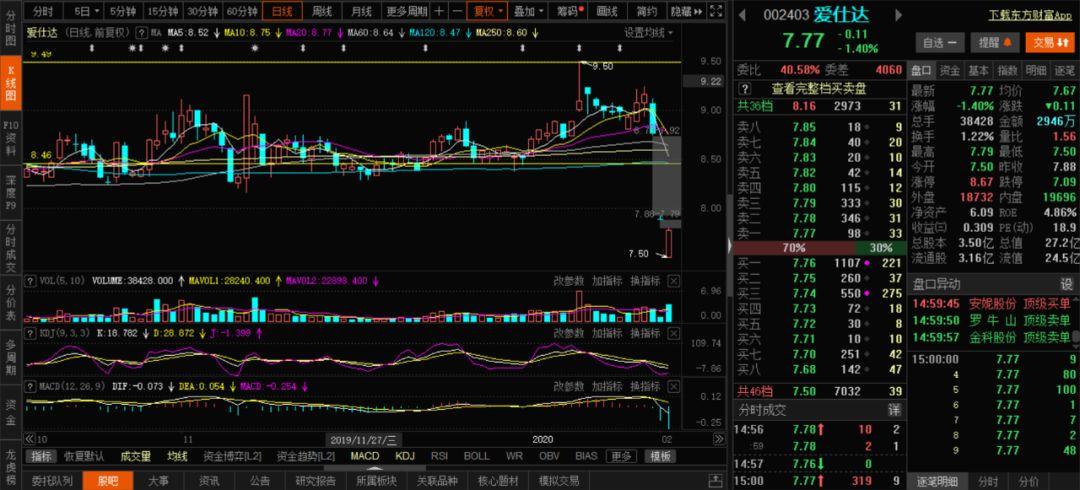Viewport: 1080px width, 490px height.
Task: Zoom out the K-line chart with the minus icon
Action: (457, 11)
